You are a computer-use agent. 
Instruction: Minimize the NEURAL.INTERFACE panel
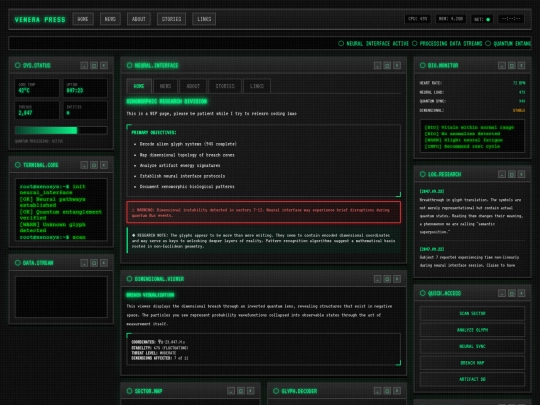[x=377, y=65]
